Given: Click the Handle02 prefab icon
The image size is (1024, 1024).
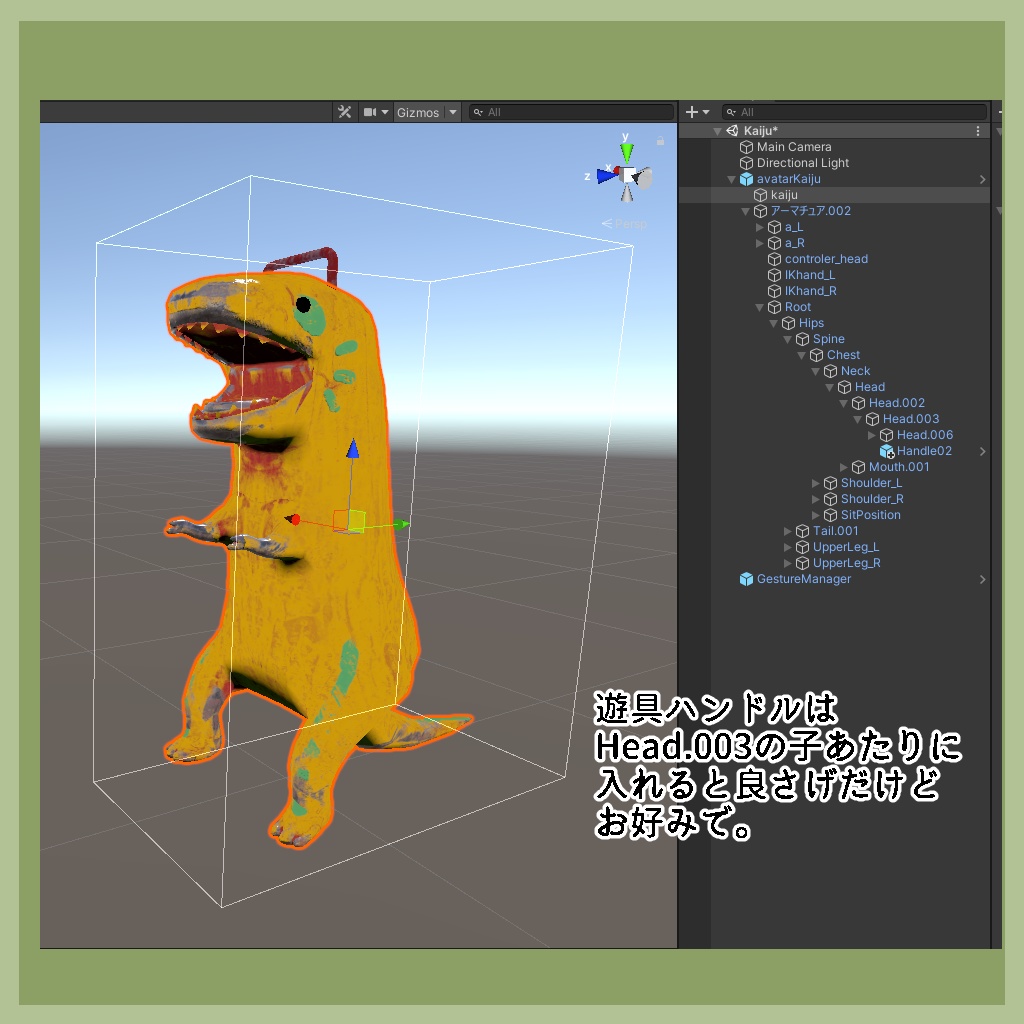Looking at the screenshot, I should tap(886, 451).
